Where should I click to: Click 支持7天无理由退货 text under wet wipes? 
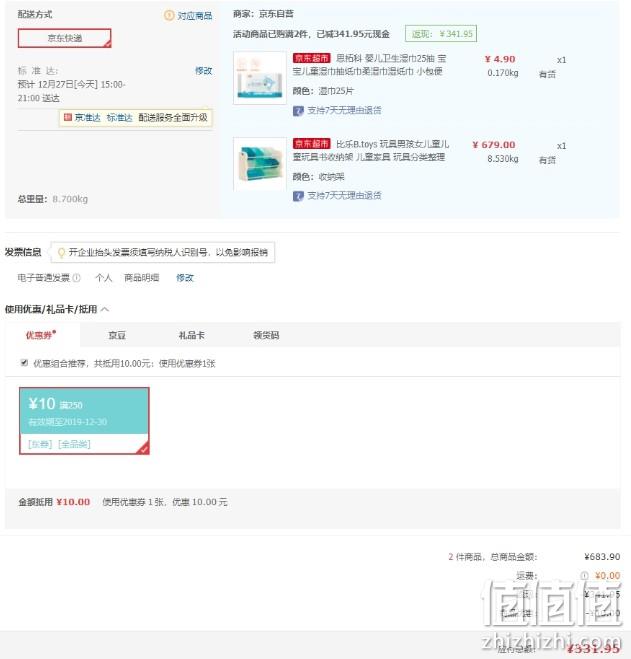point(344,111)
